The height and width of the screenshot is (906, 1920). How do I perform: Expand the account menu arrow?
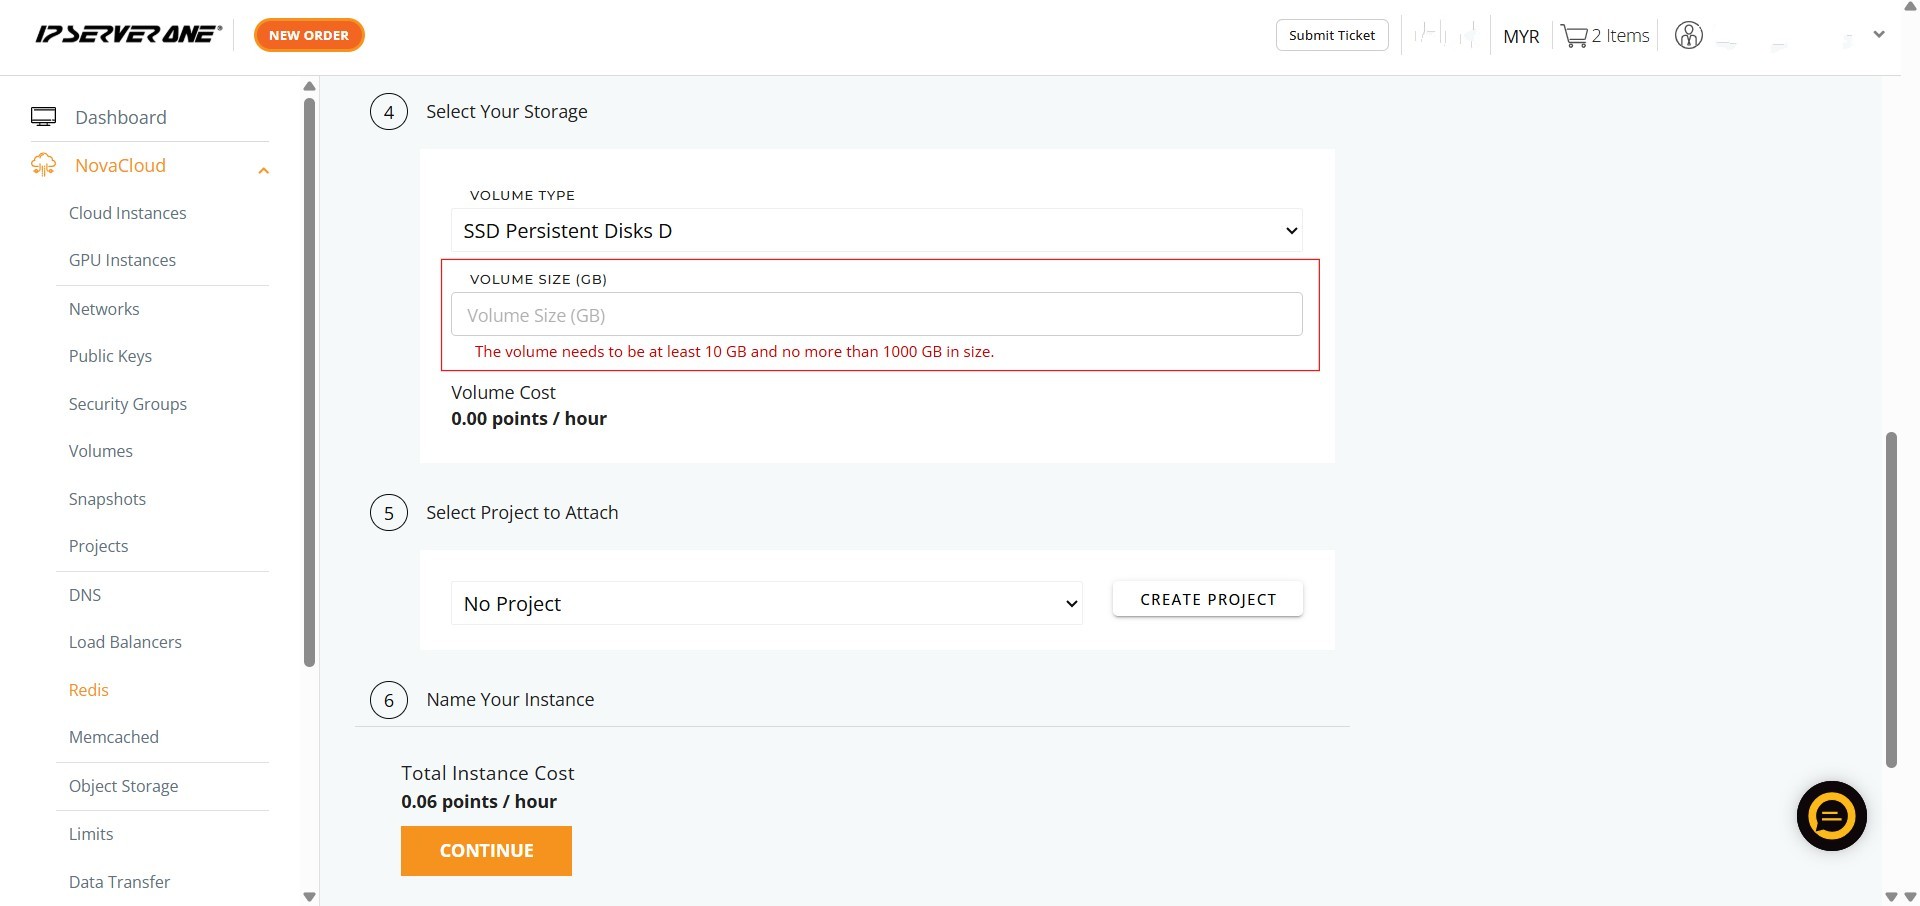(1878, 35)
